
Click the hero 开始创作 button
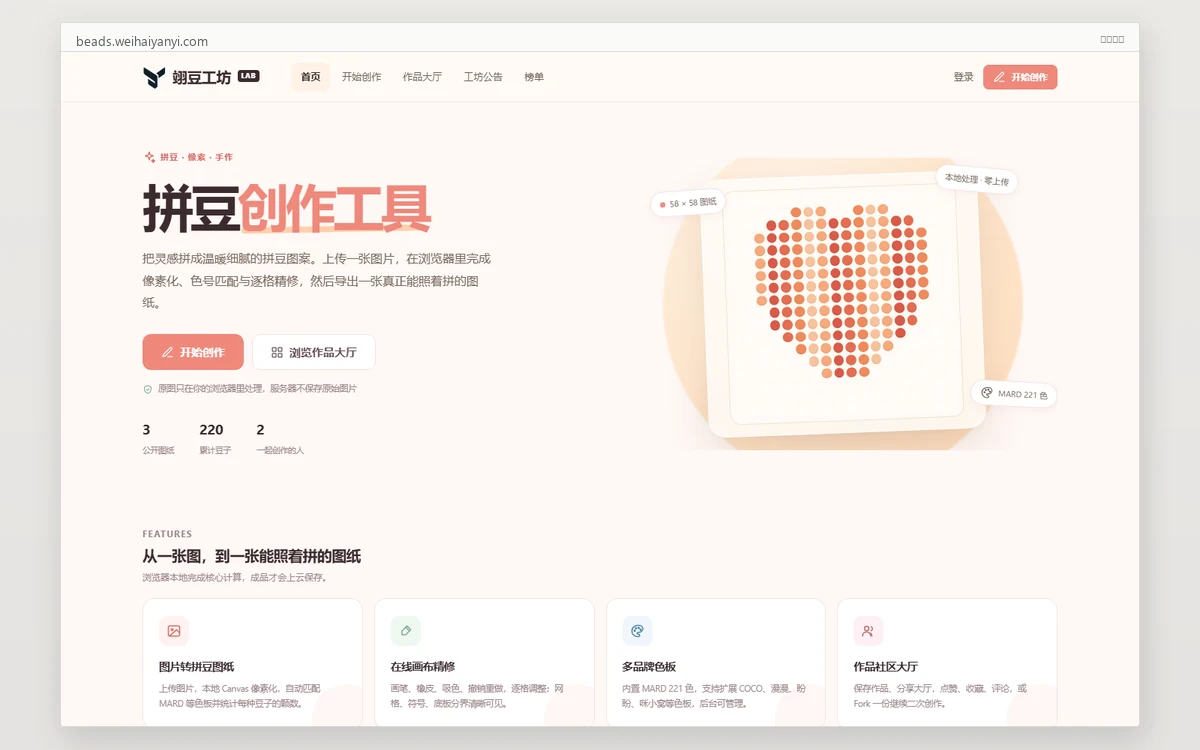pyautogui.click(x=193, y=352)
